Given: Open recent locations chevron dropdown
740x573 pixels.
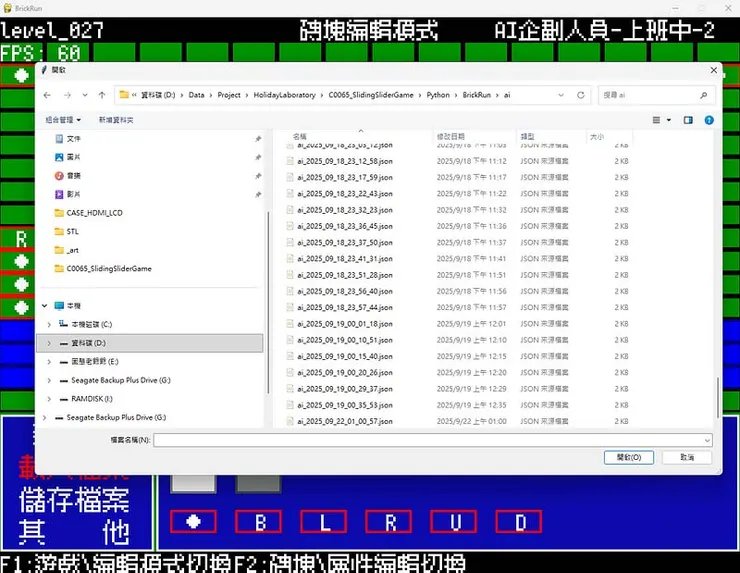Looking at the screenshot, I should coord(85,95).
